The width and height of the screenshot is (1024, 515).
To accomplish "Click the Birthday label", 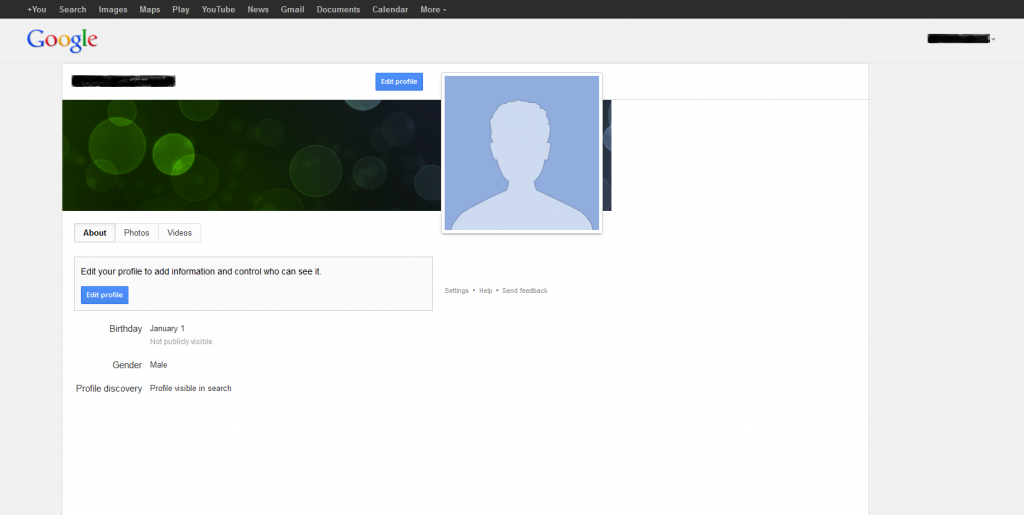I will (x=125, y=329).
